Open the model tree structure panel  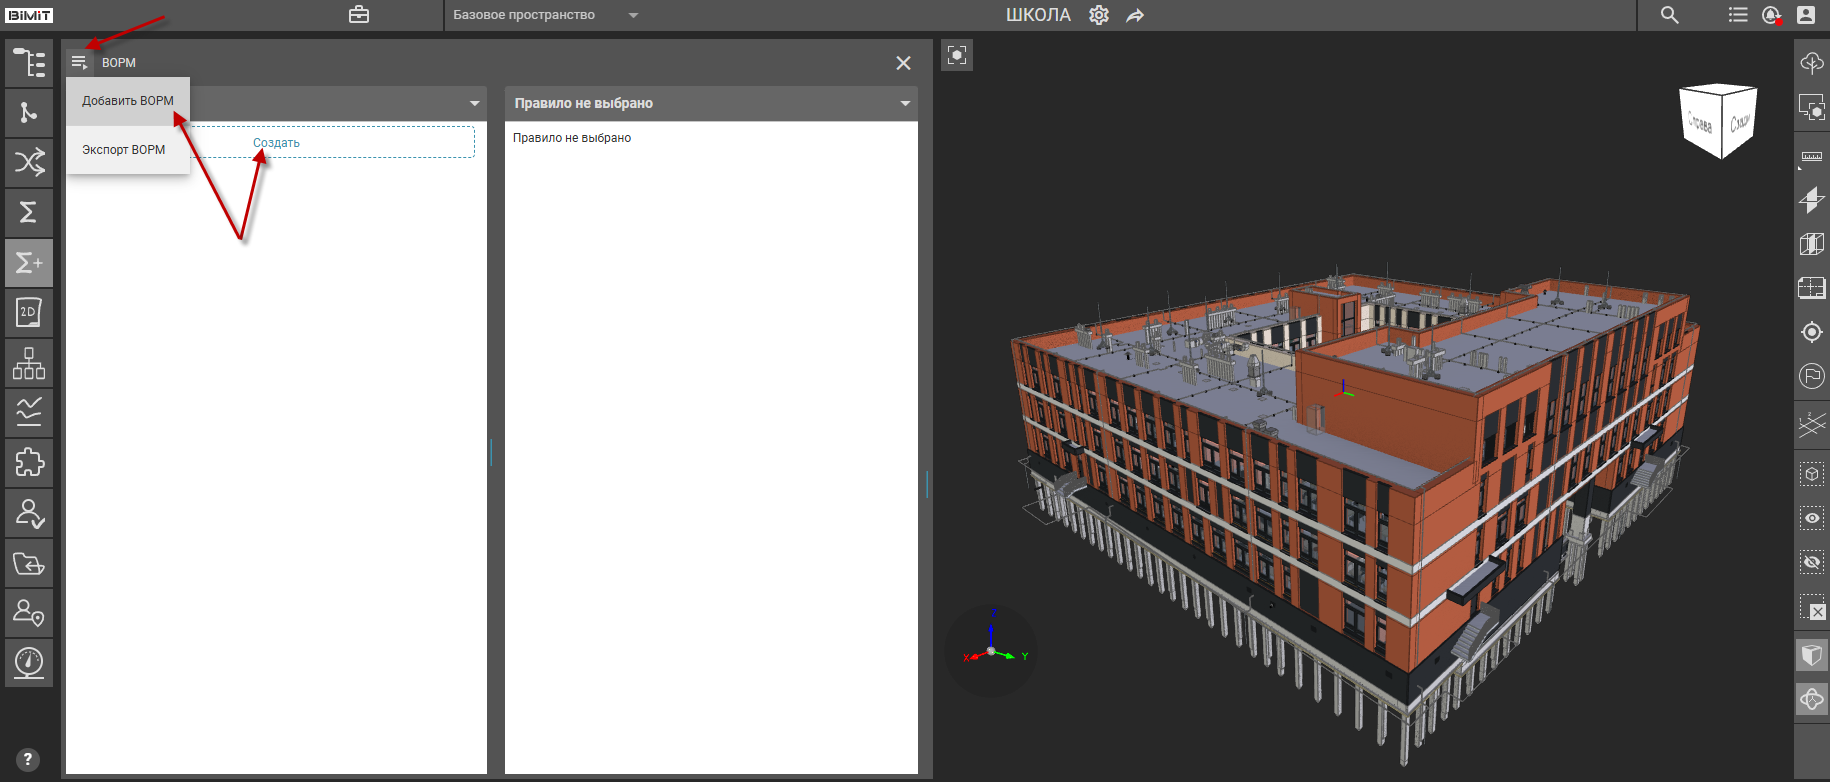pos(29,63)
